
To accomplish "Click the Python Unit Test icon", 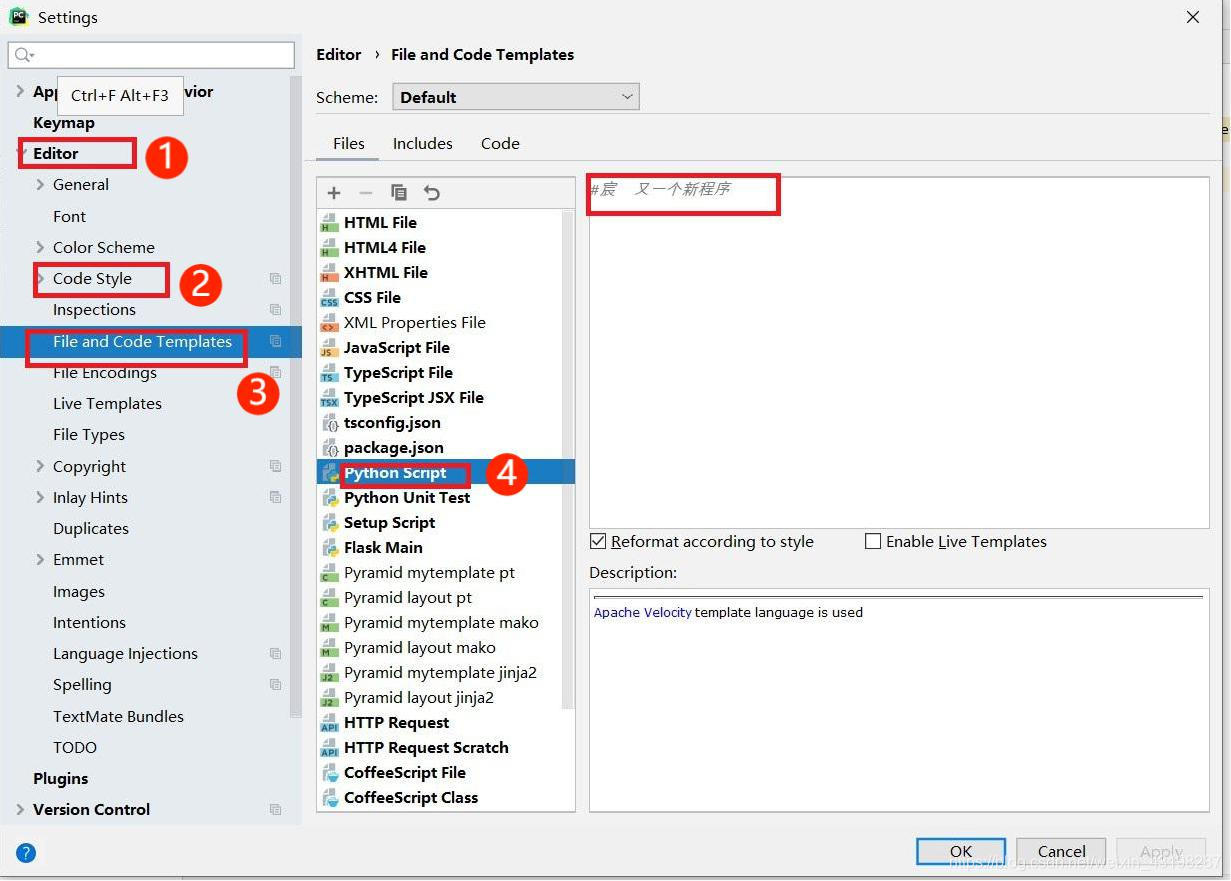I will pos(329,498).
